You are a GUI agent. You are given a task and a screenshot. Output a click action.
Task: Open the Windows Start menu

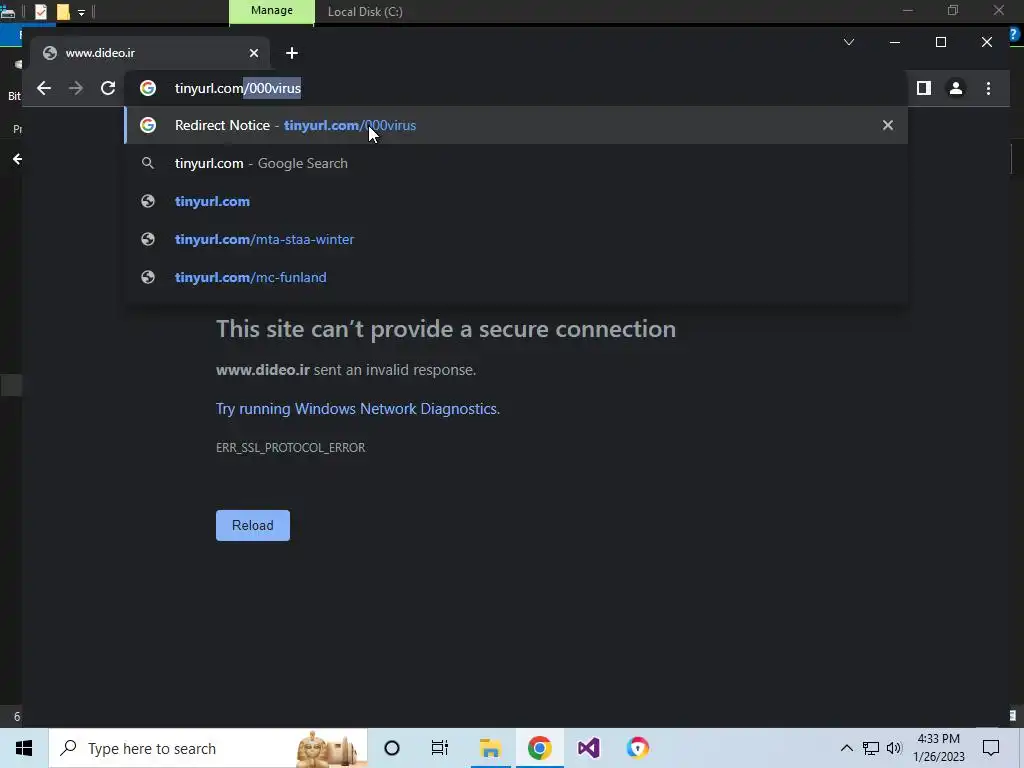coord(24,748)
